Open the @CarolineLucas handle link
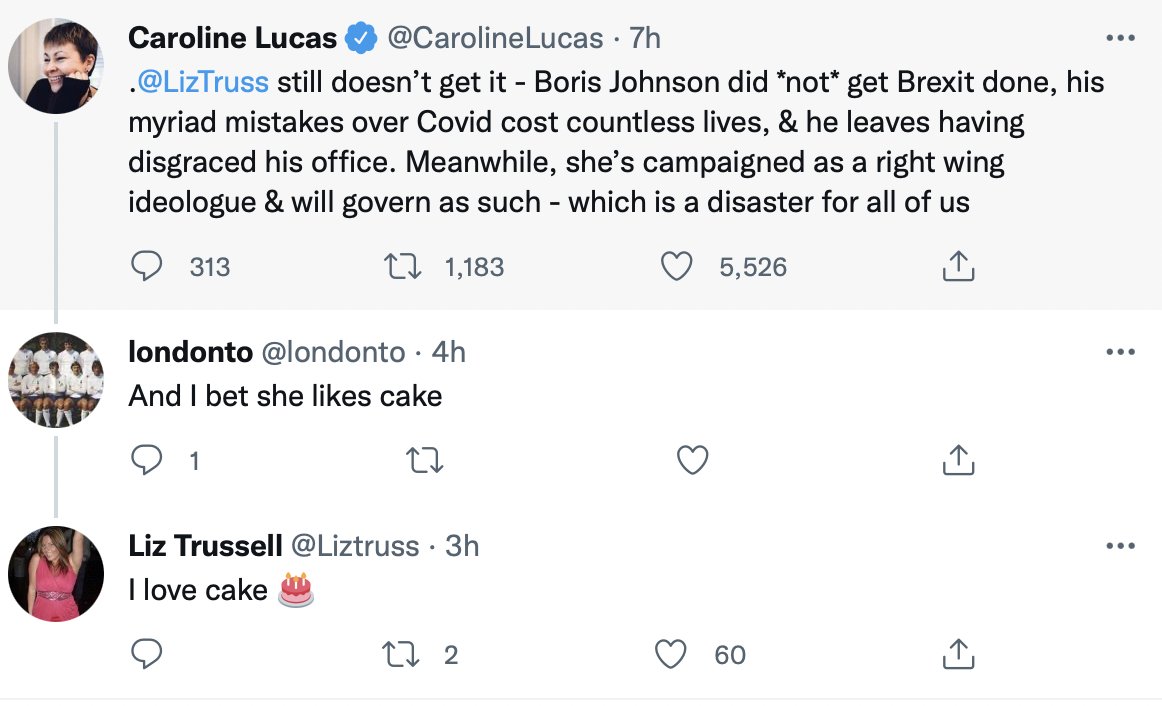The width and height of the screenshot is (1162, 706). (495, 39)
